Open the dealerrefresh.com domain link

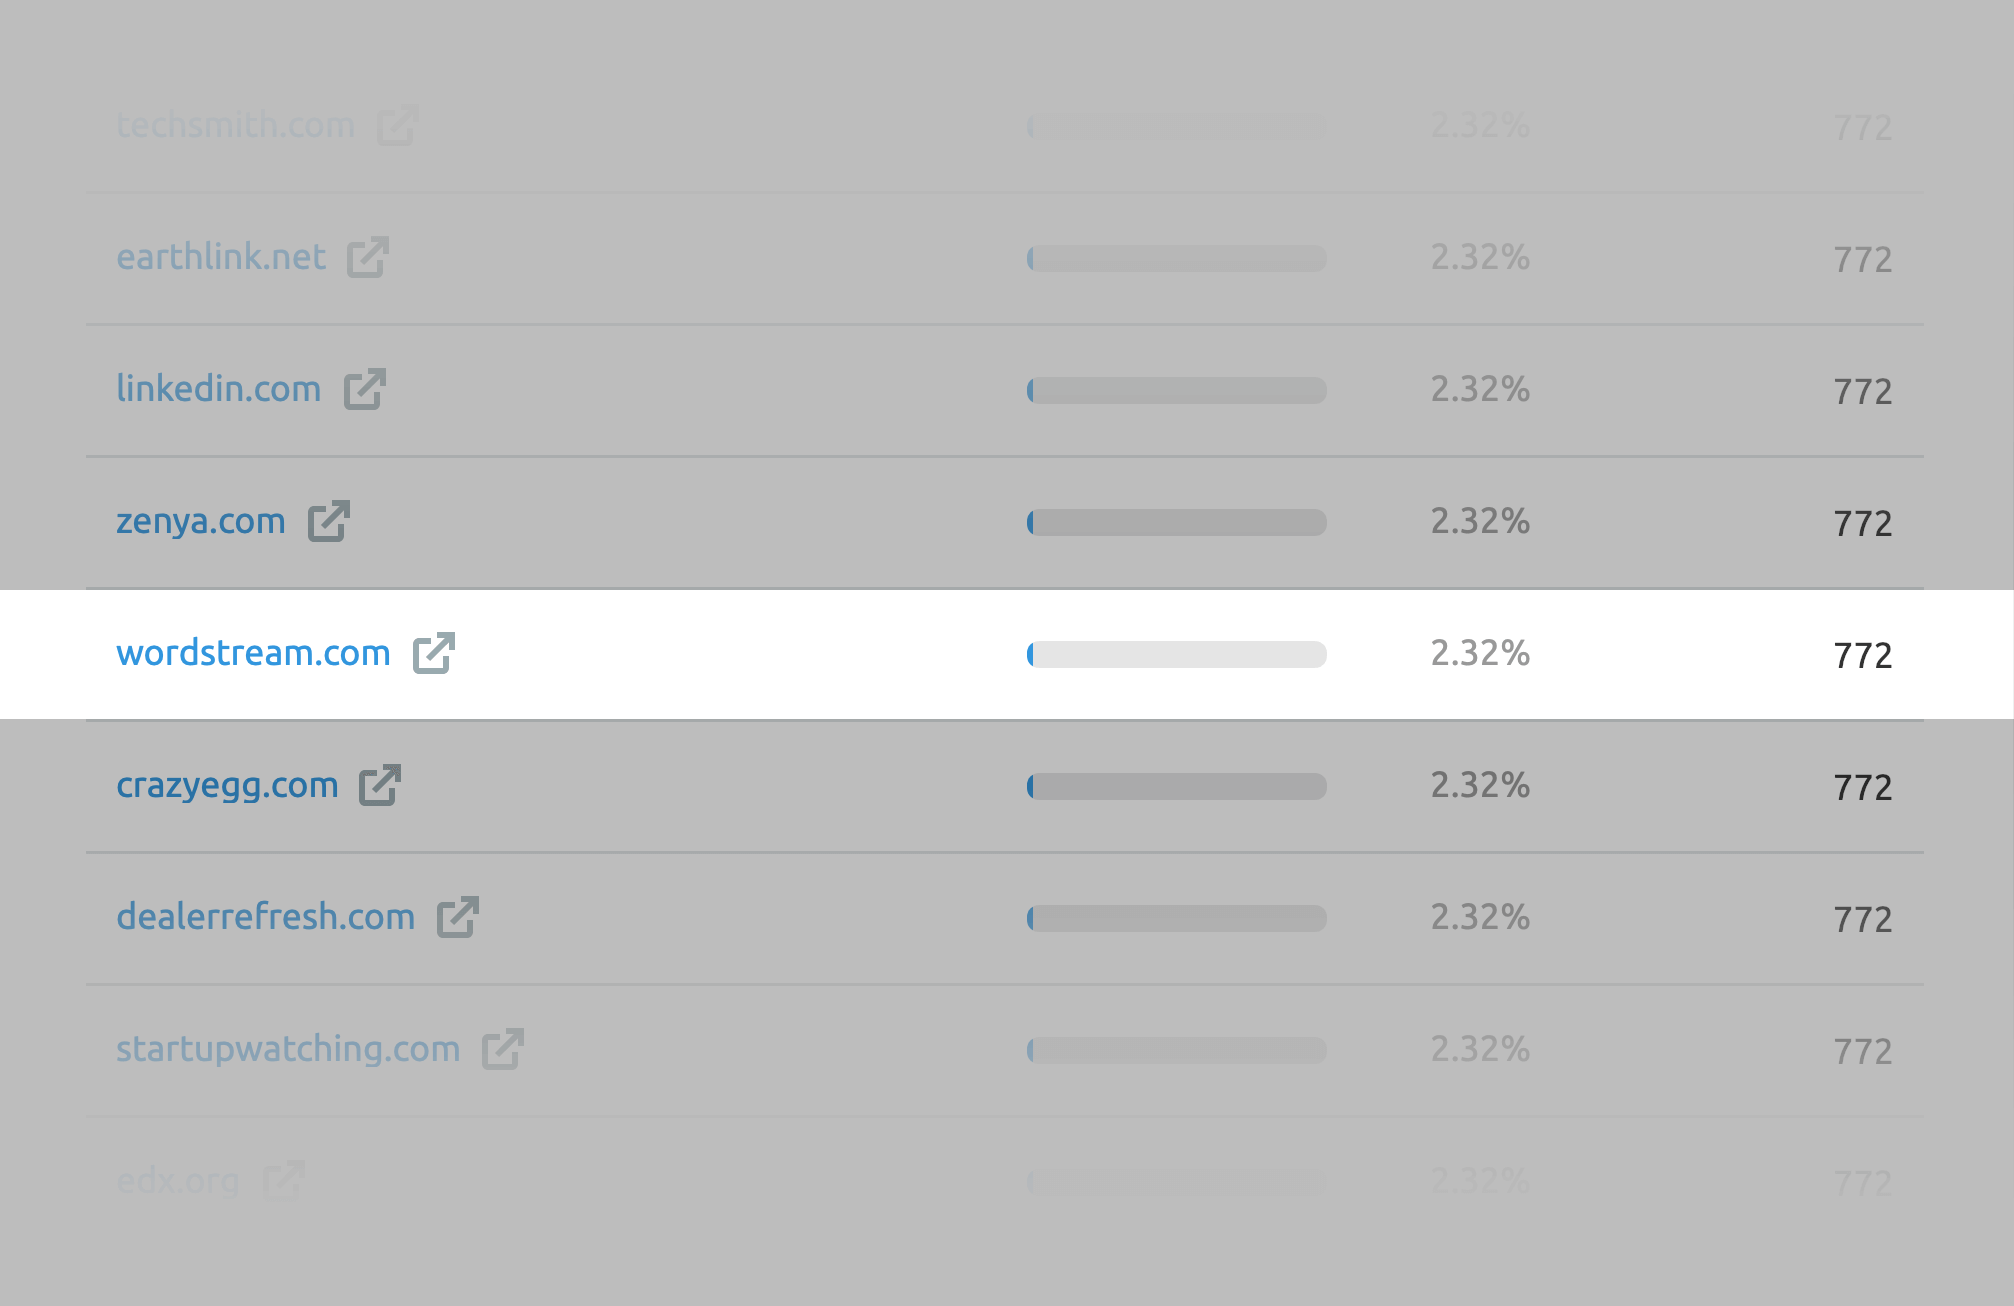[x=265, y=917]
